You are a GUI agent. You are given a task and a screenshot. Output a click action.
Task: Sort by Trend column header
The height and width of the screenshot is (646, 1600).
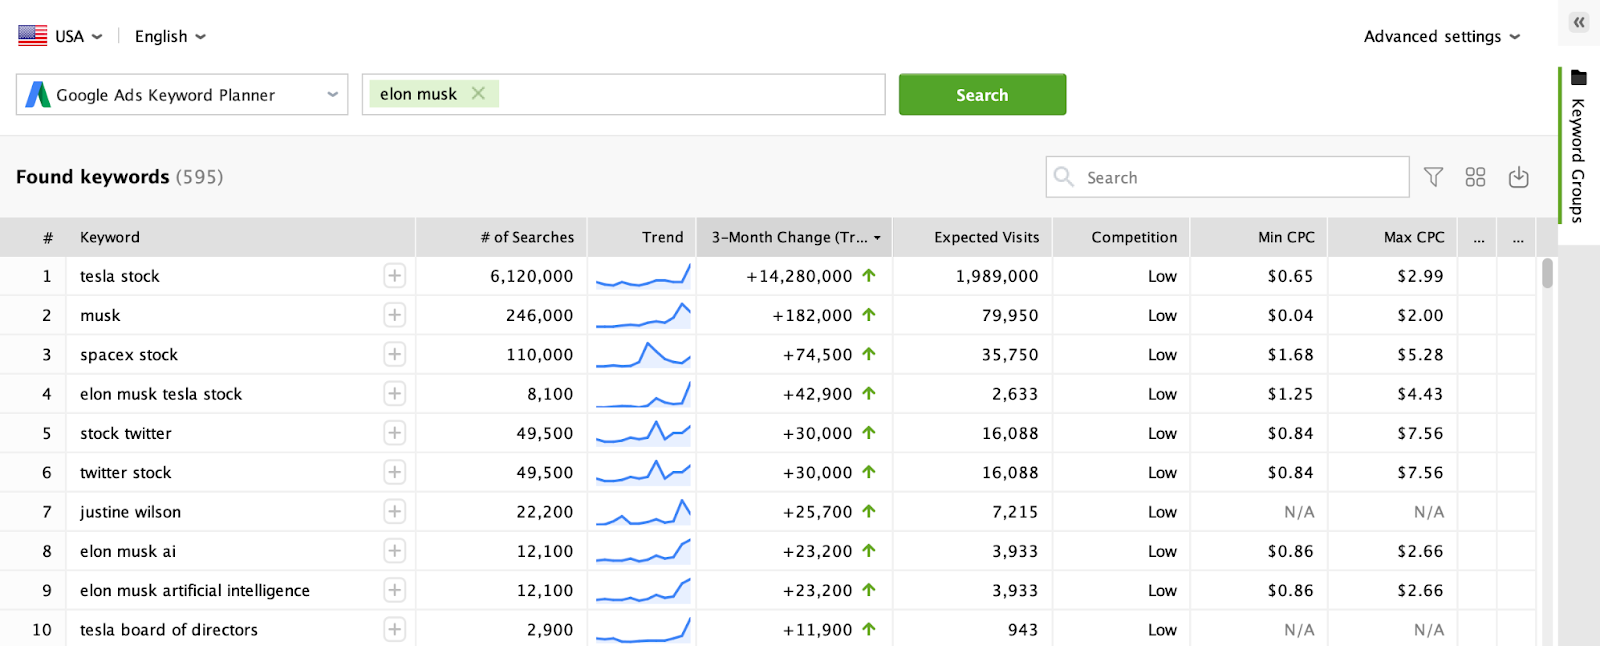click(642, 237)
